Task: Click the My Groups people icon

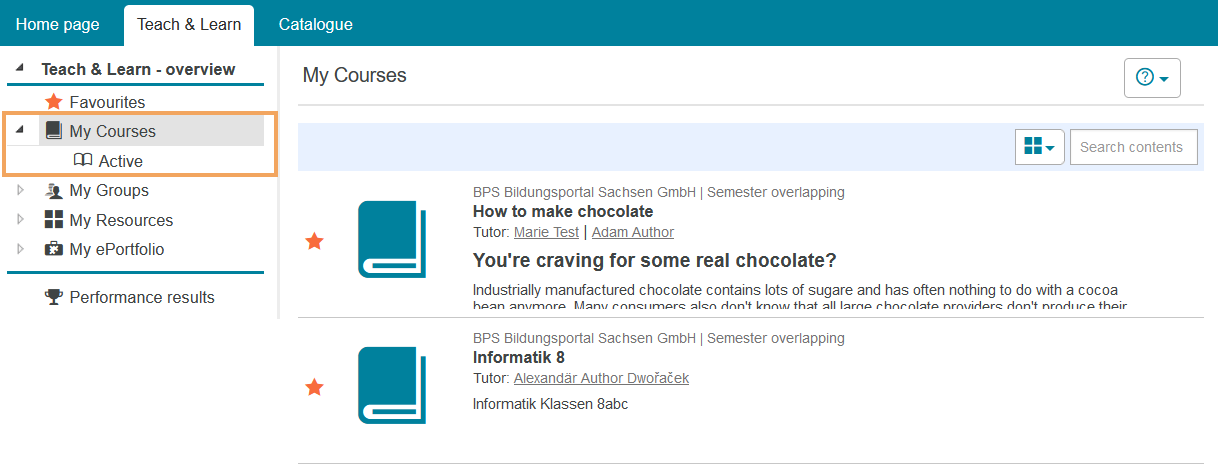Action: pos(54,190)
